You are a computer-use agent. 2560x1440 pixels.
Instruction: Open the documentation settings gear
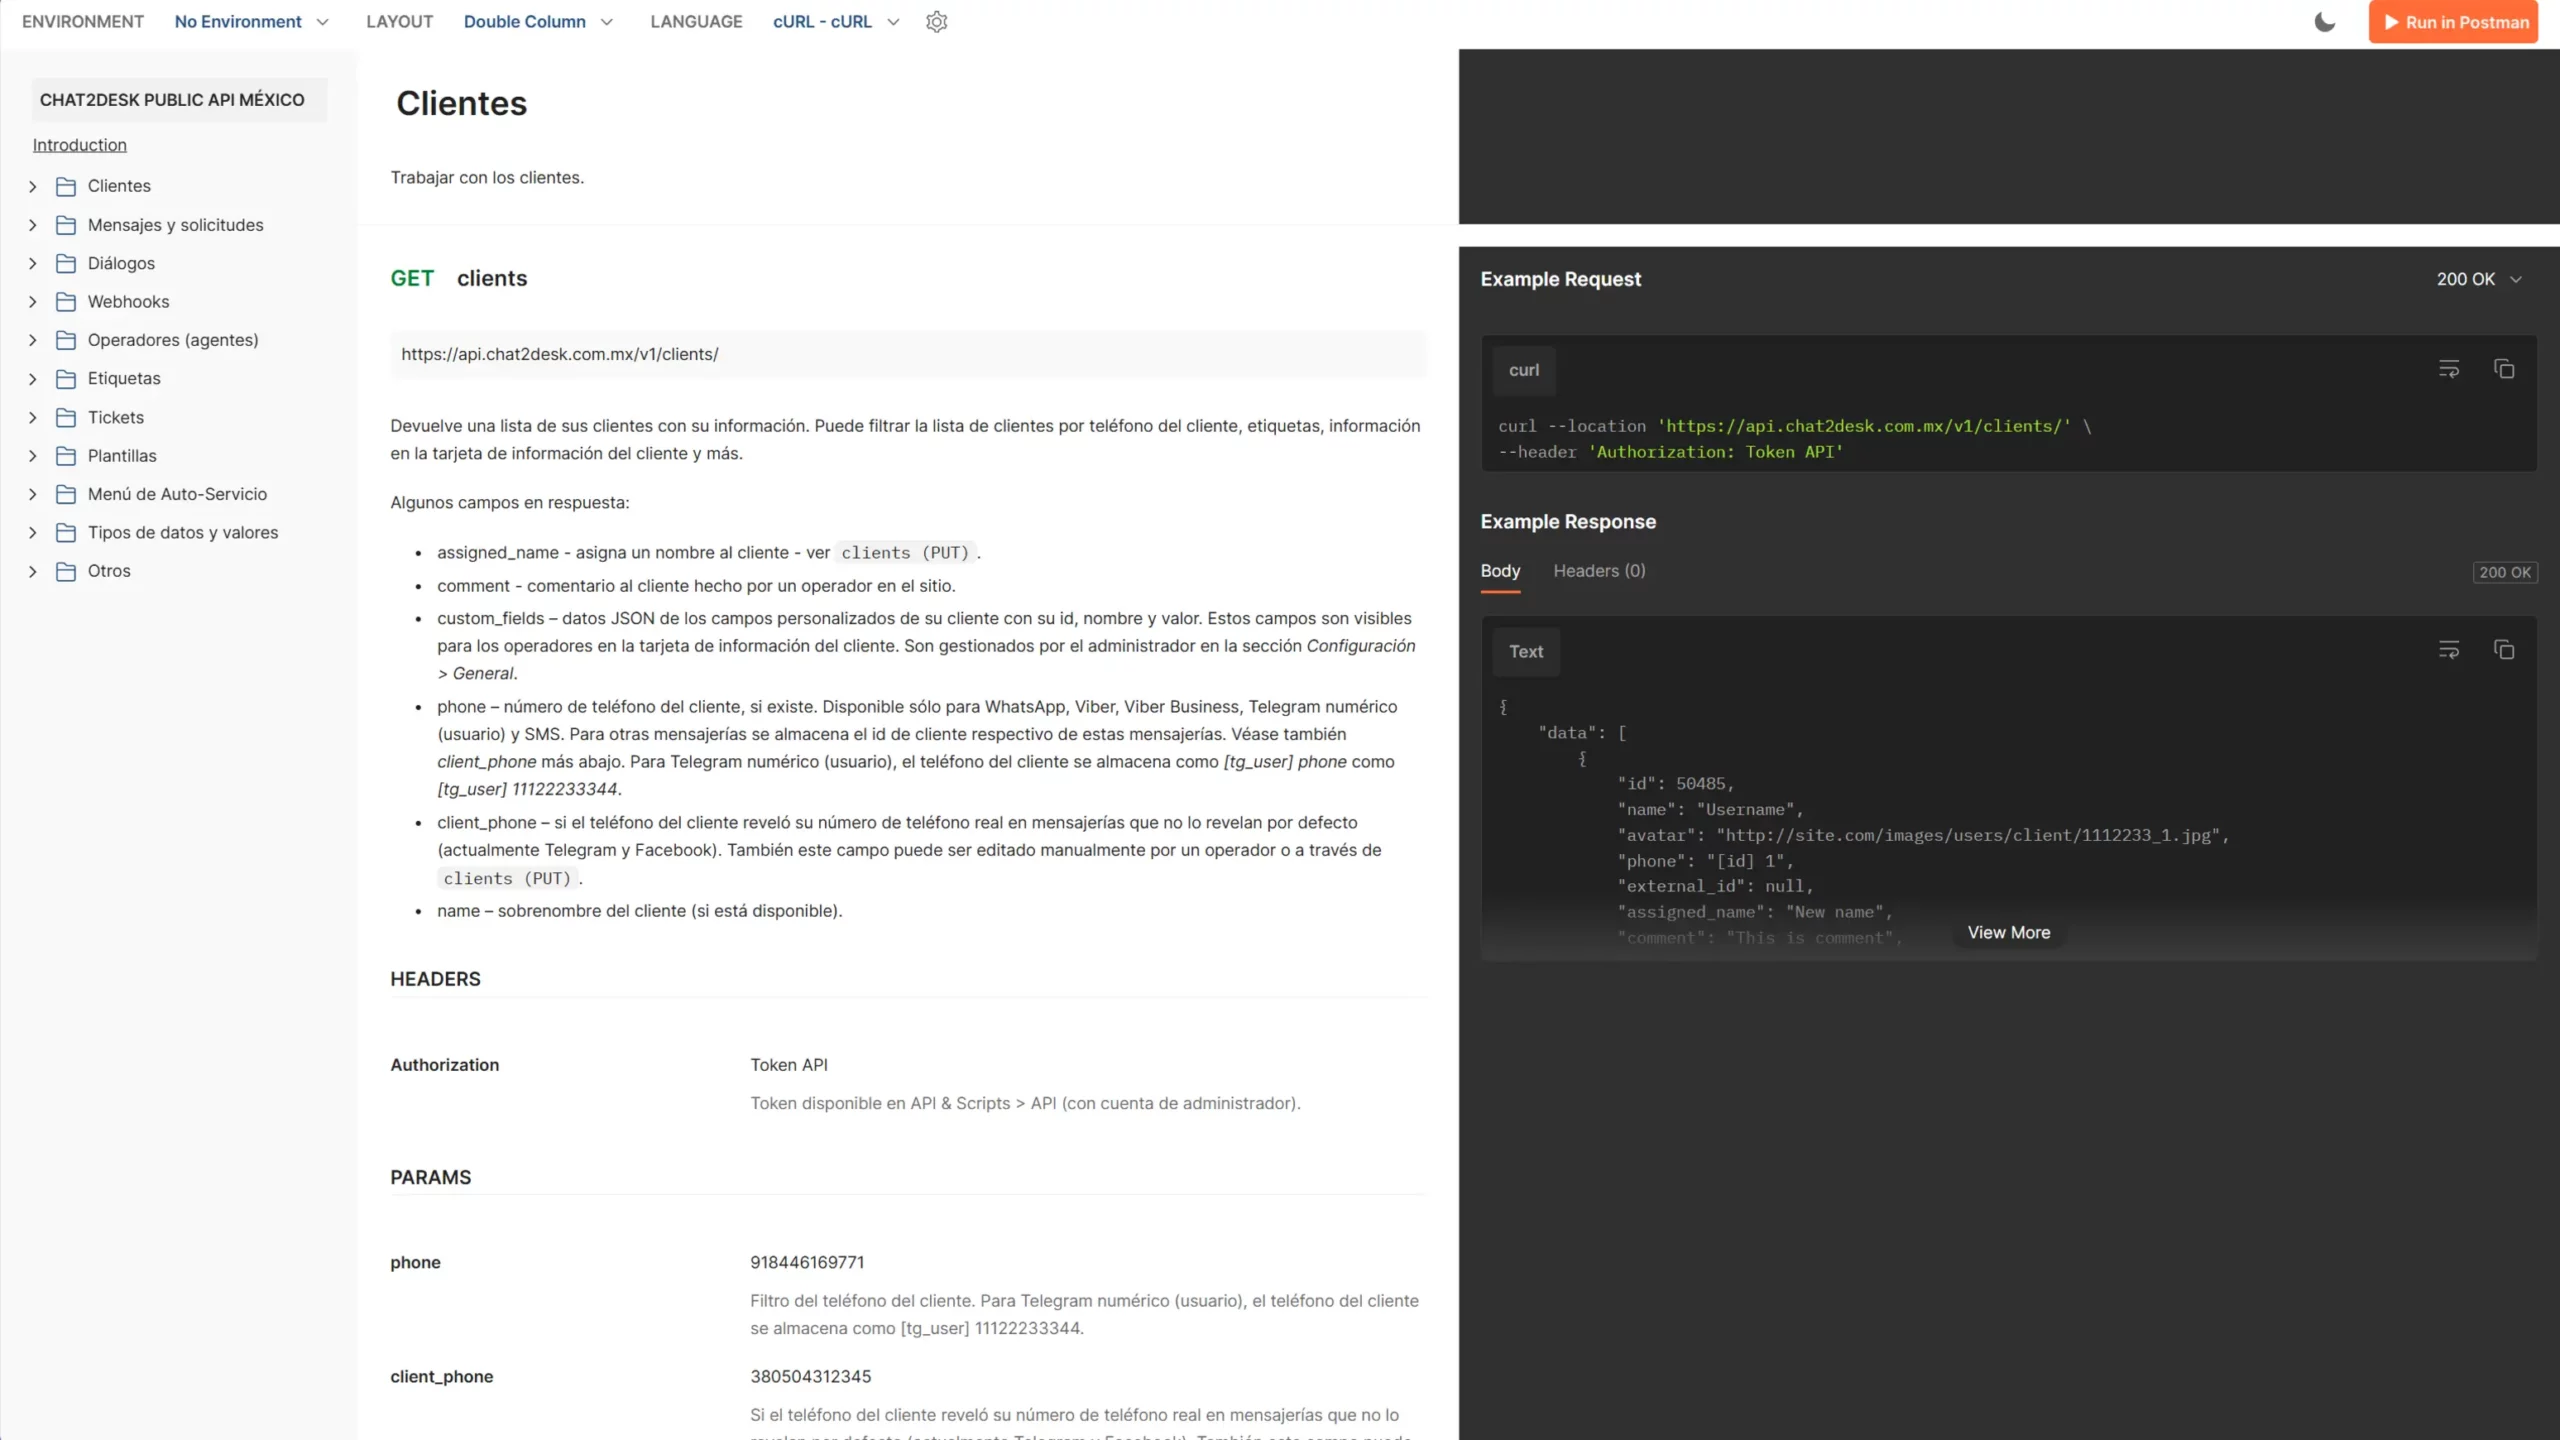937,21
